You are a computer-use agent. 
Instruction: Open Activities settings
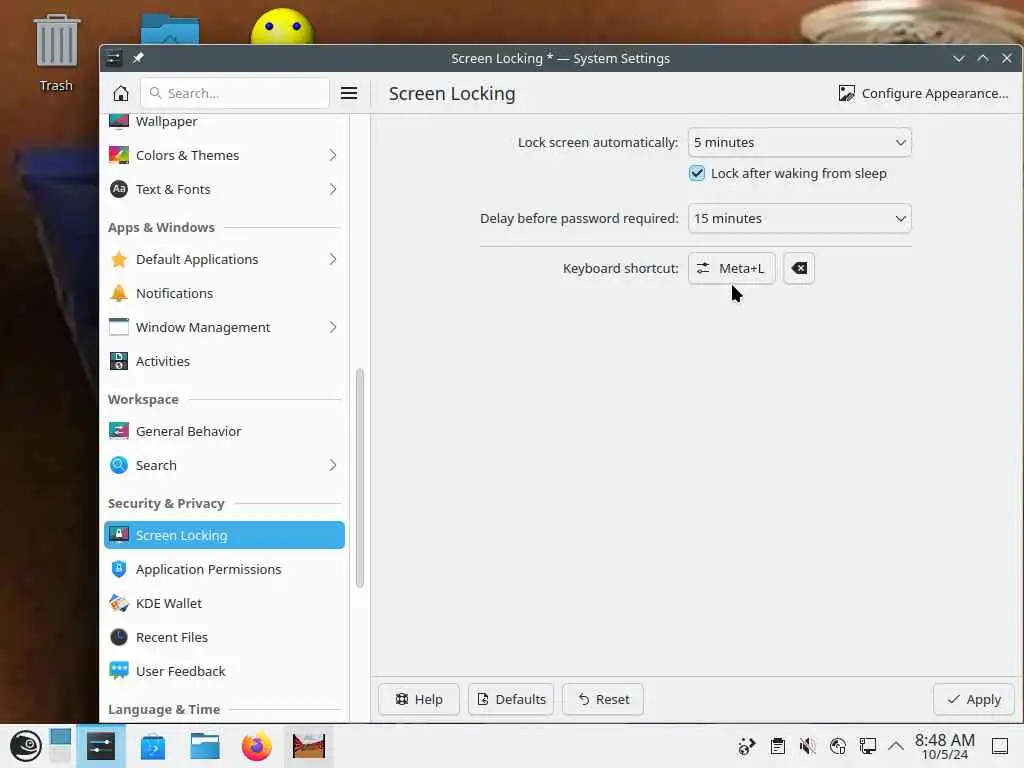click(224, 361)
